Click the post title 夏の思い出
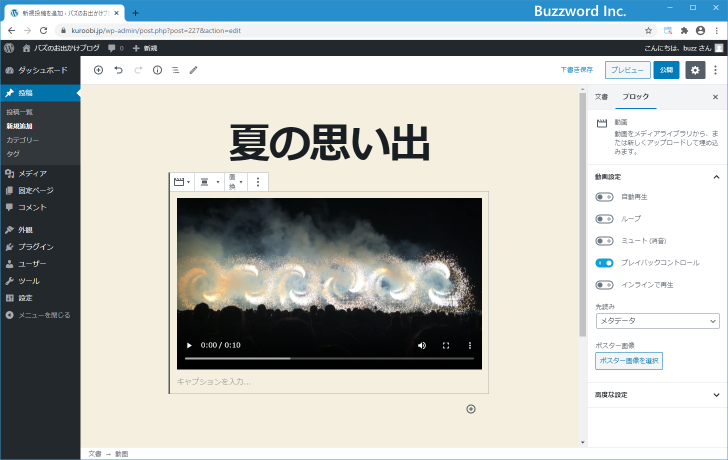728x460 pixels. click(x=329, y=143)
